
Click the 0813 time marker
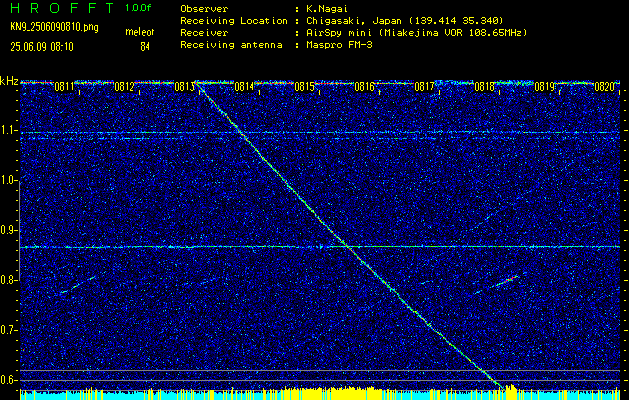click(x=184, y=87)
